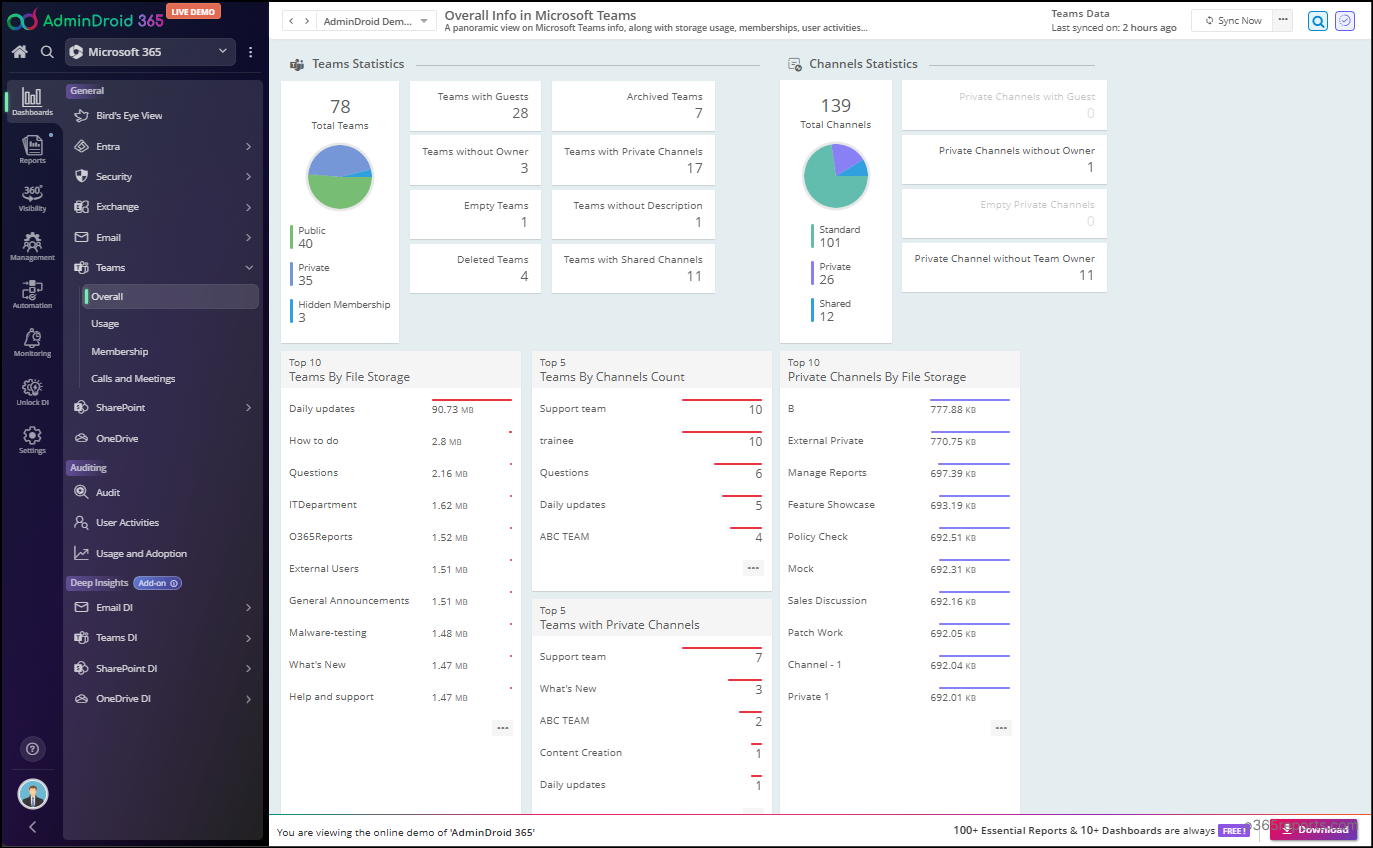Expand the Entra menu
1373x848 pixels.
[x=163, y=147]
